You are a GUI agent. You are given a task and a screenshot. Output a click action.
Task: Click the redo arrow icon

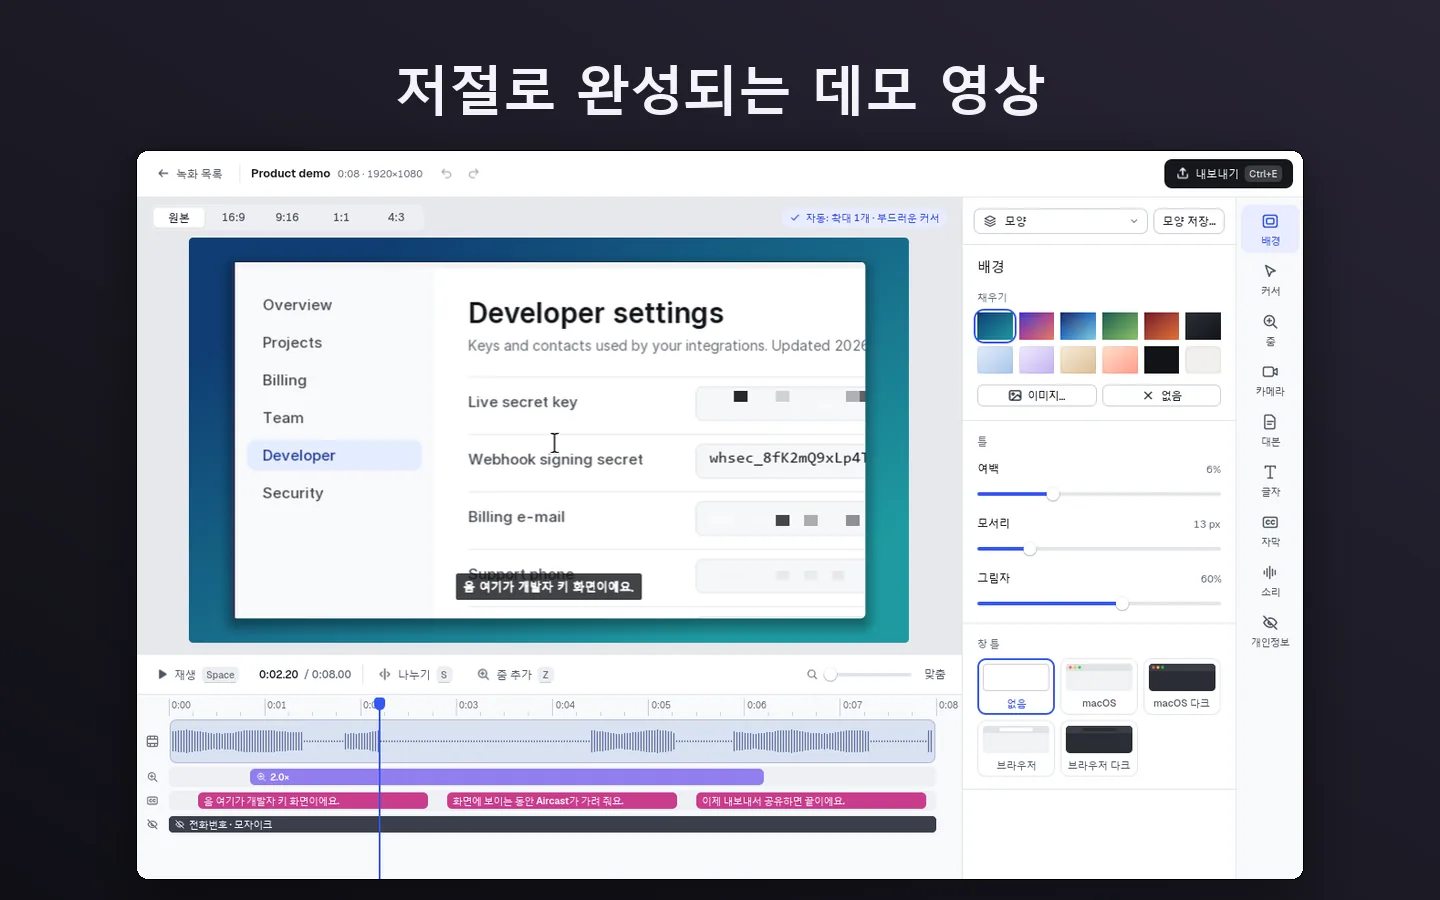click(474, 174)
